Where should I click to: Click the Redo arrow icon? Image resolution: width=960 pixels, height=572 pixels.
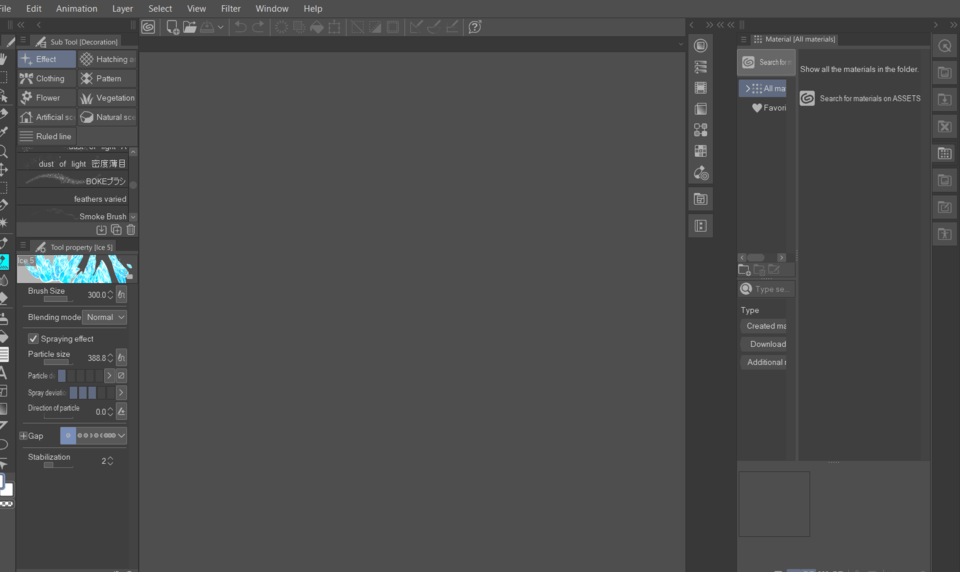(258, 27)
